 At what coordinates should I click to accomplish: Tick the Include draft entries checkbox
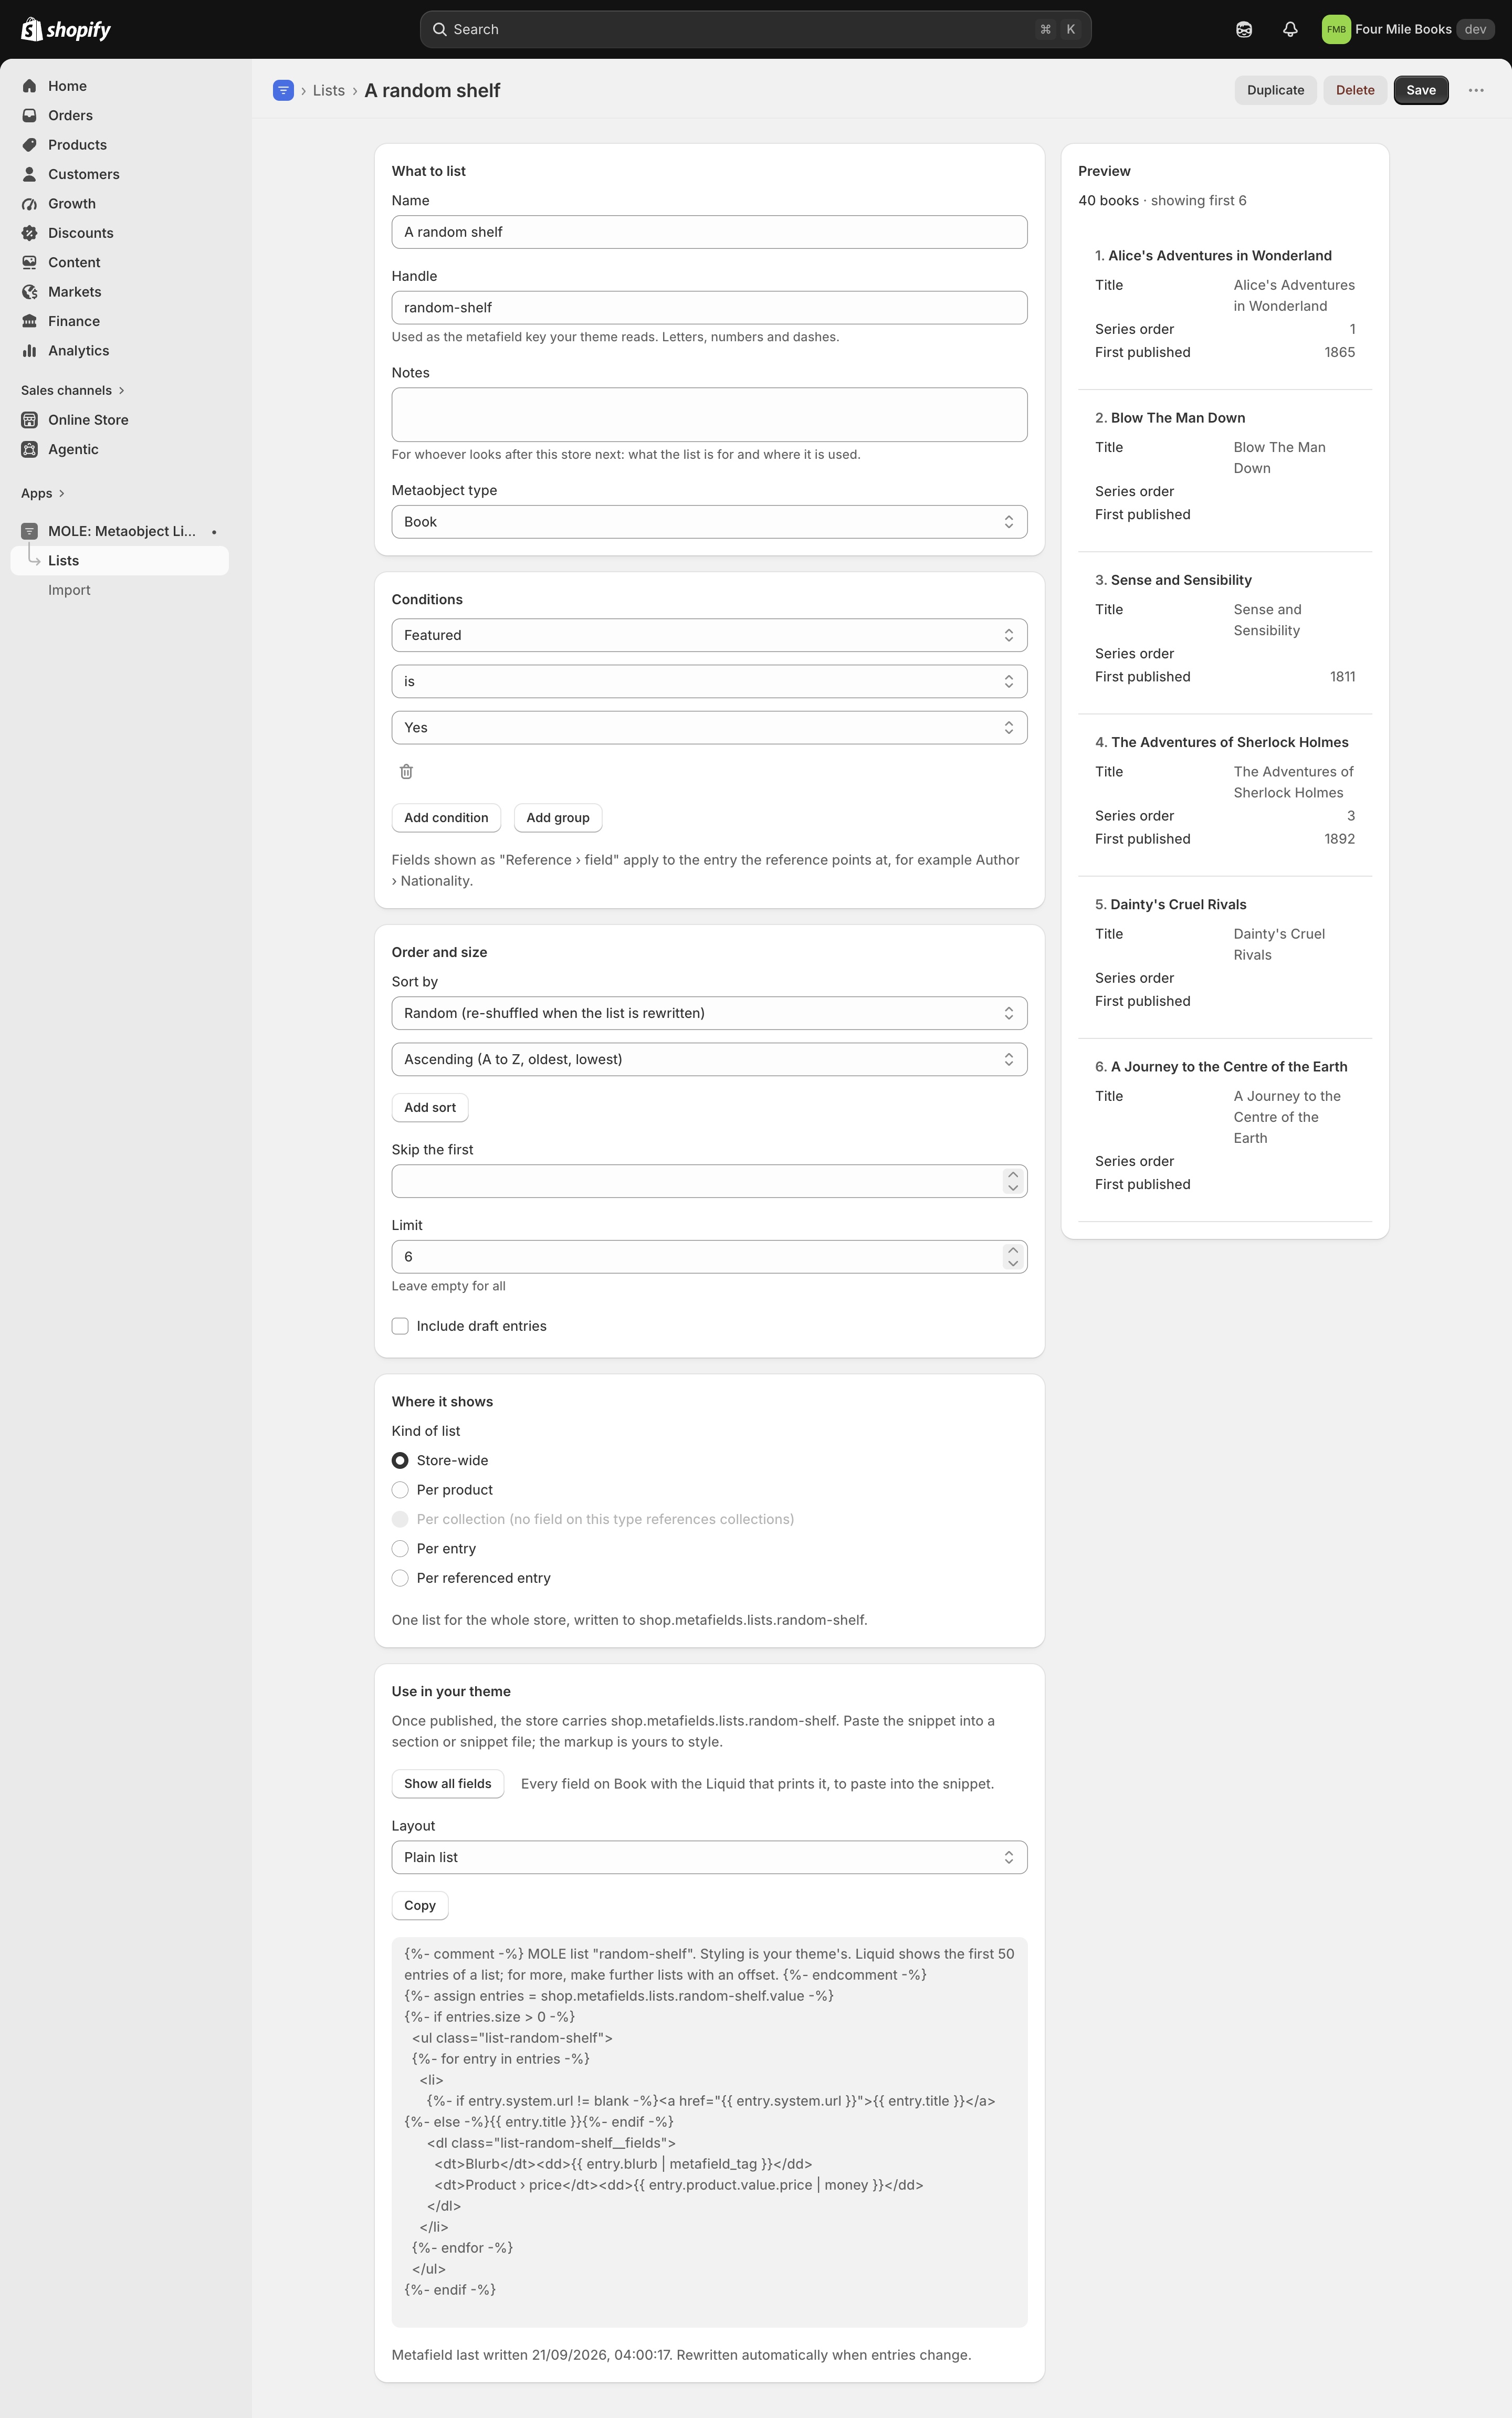pos(400,1326)
